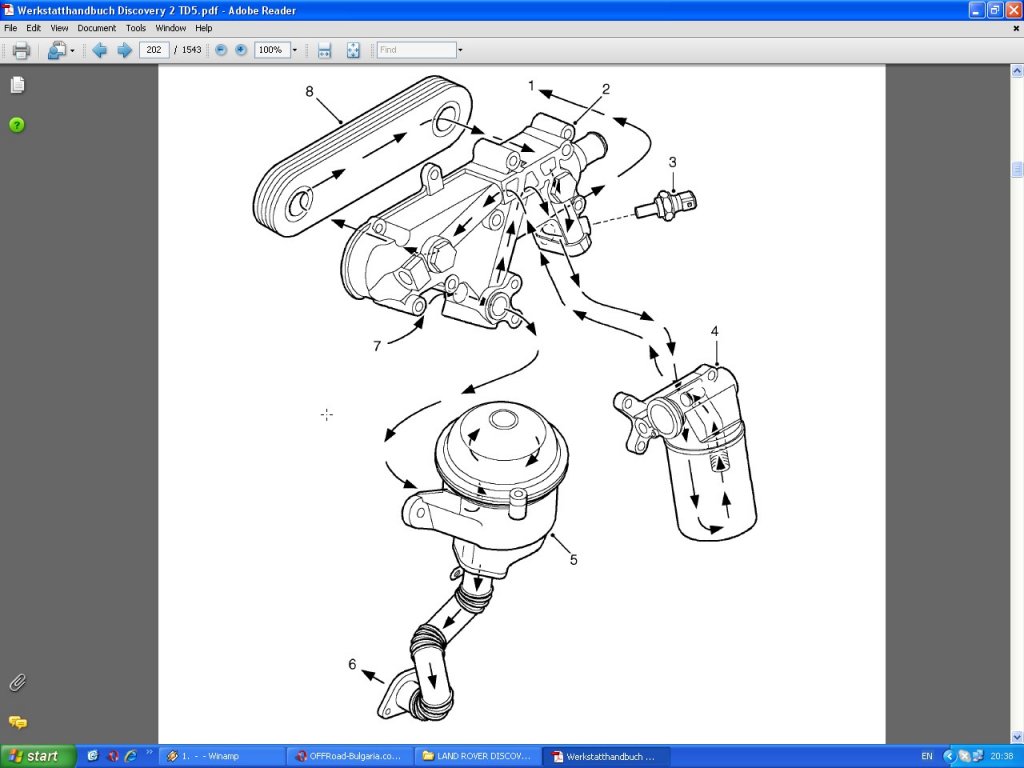Image resolution: width=1024 pixels, height=768 pixels.
Task: Expand the Find options dropdown arrow
Action: (x=460, y=50)
